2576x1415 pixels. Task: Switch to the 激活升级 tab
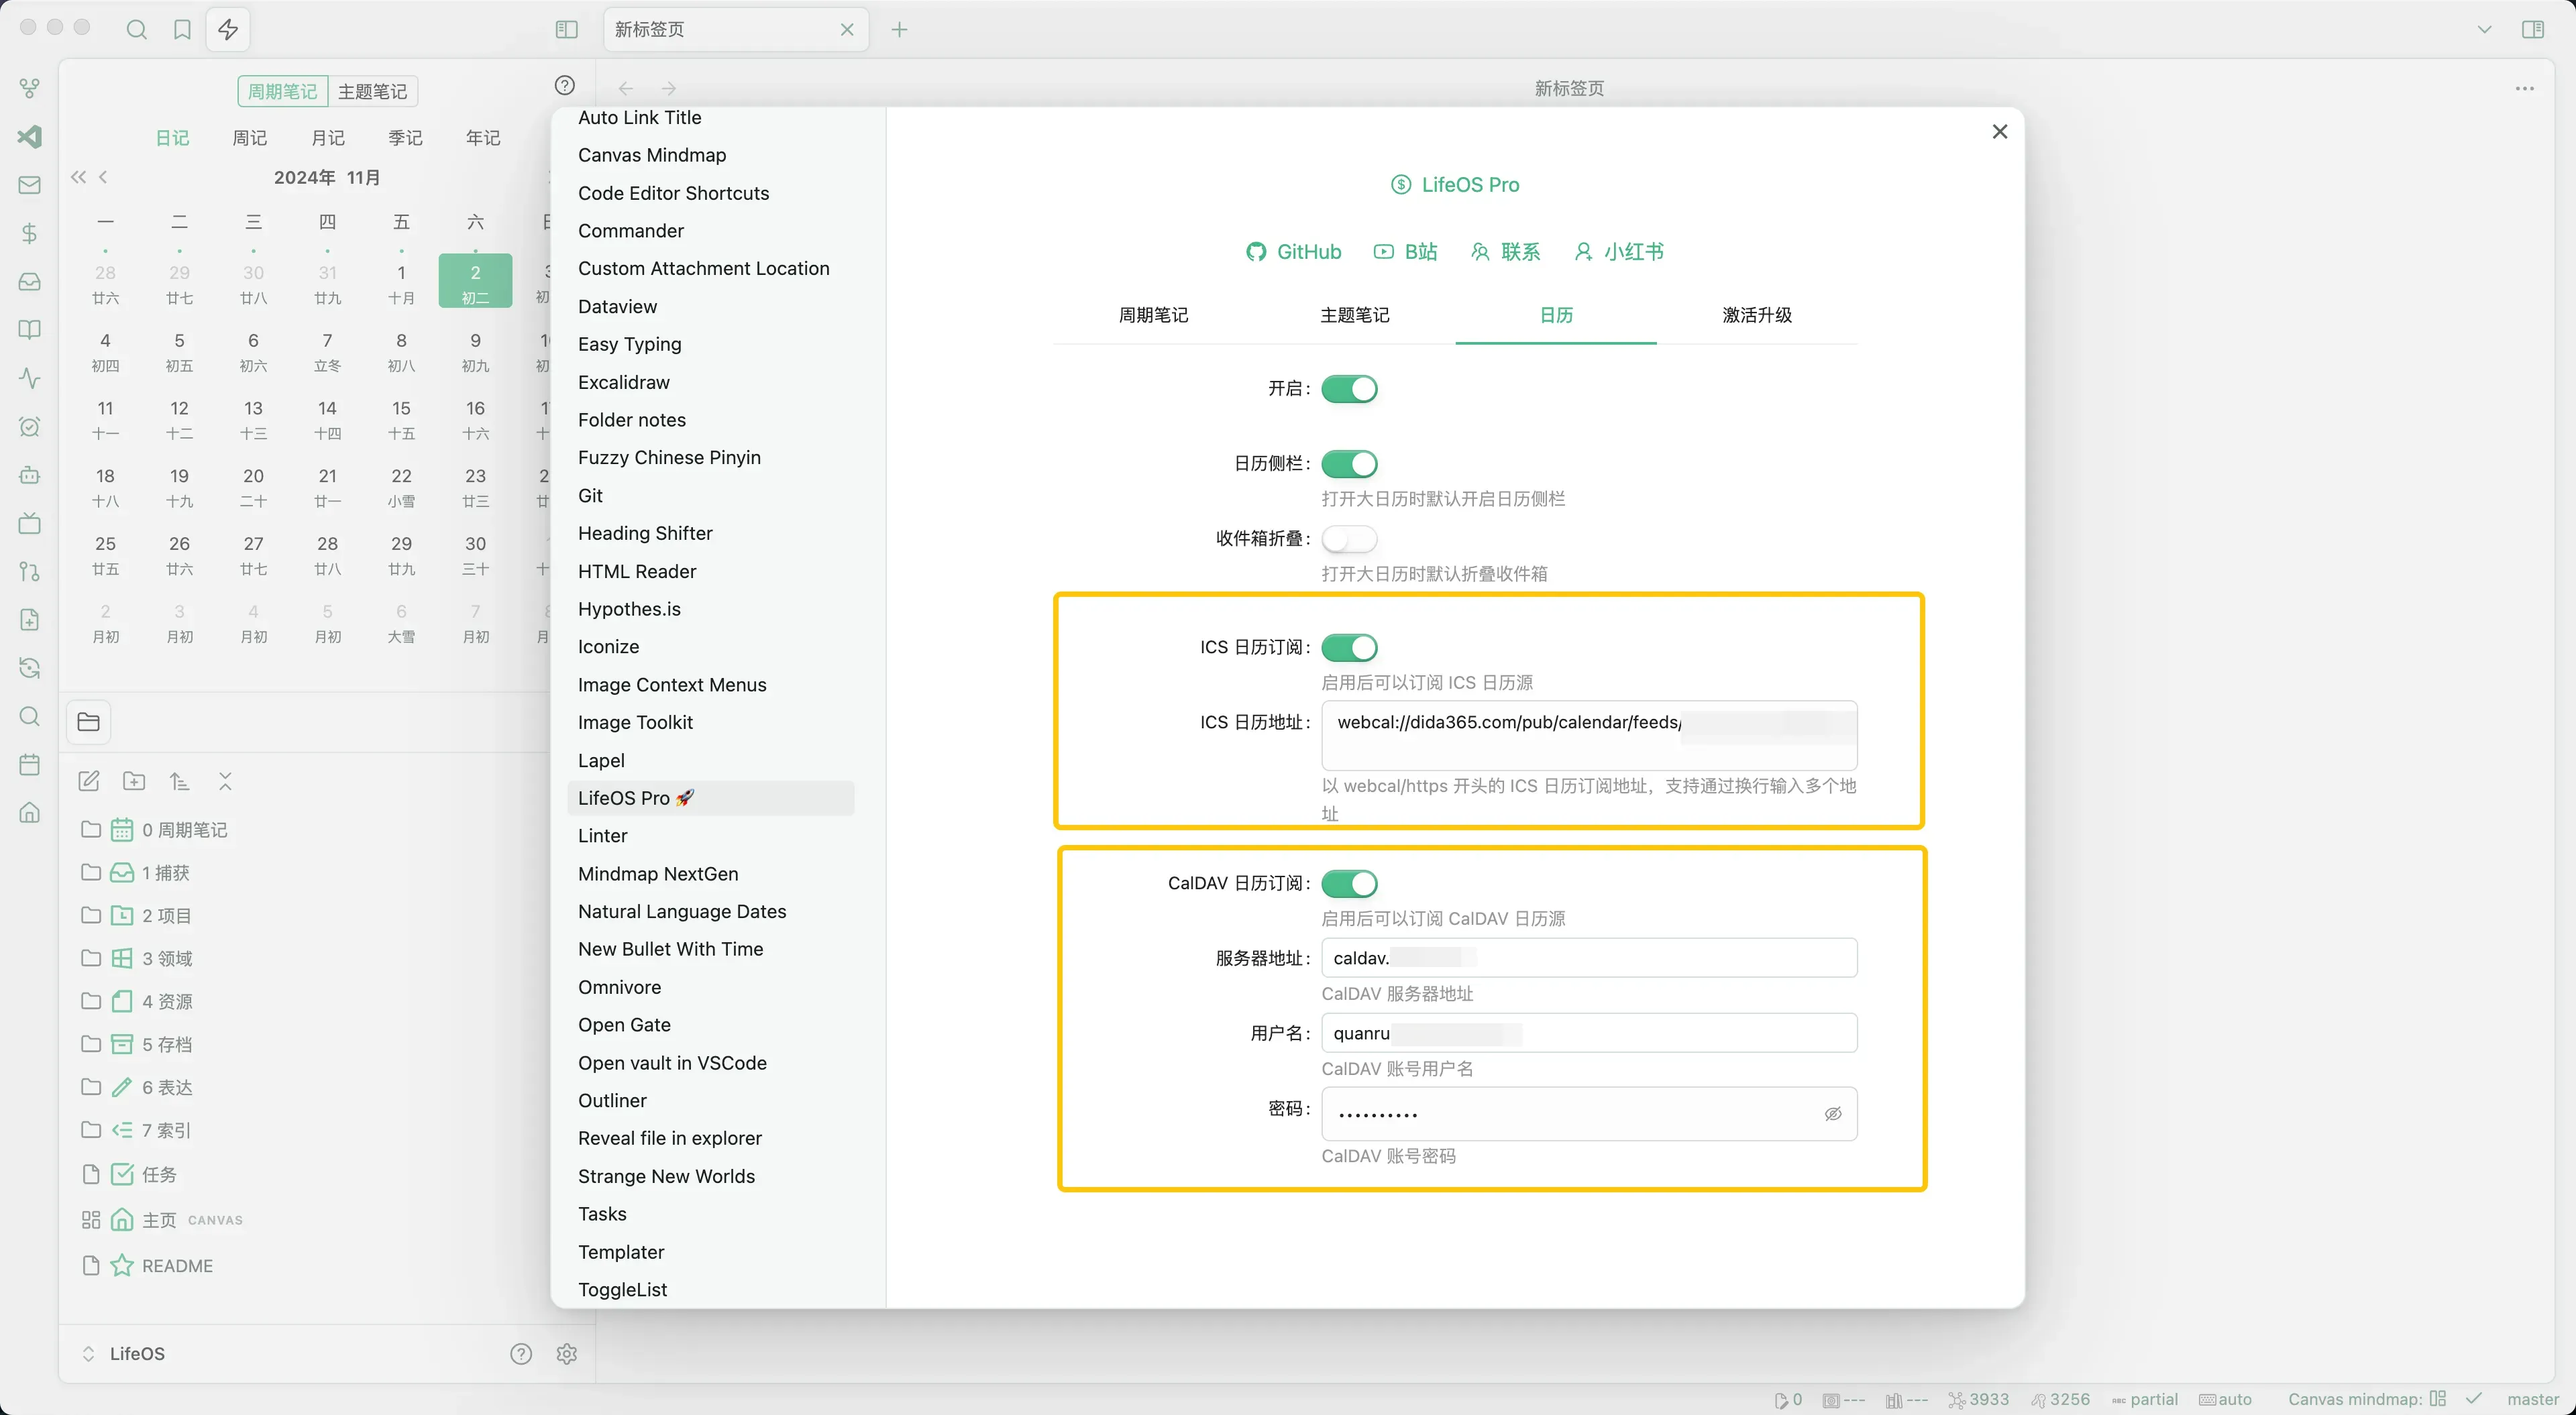[1756, 315]
